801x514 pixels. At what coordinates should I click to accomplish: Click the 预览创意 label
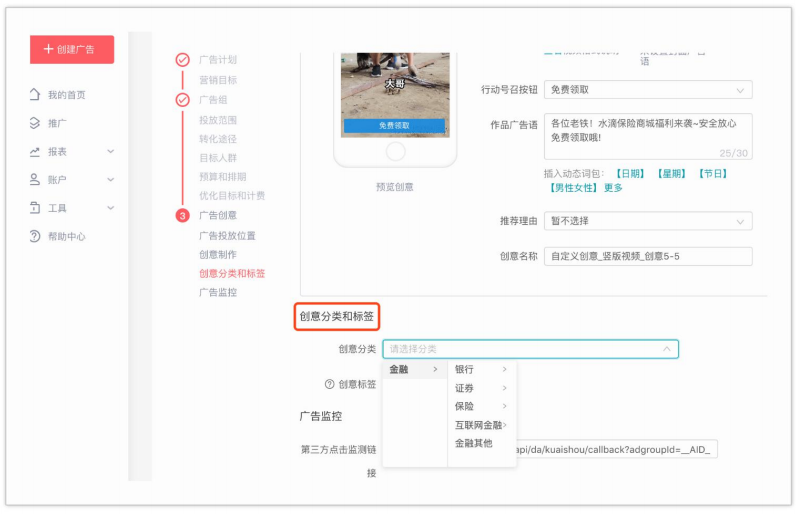[394, 187]
